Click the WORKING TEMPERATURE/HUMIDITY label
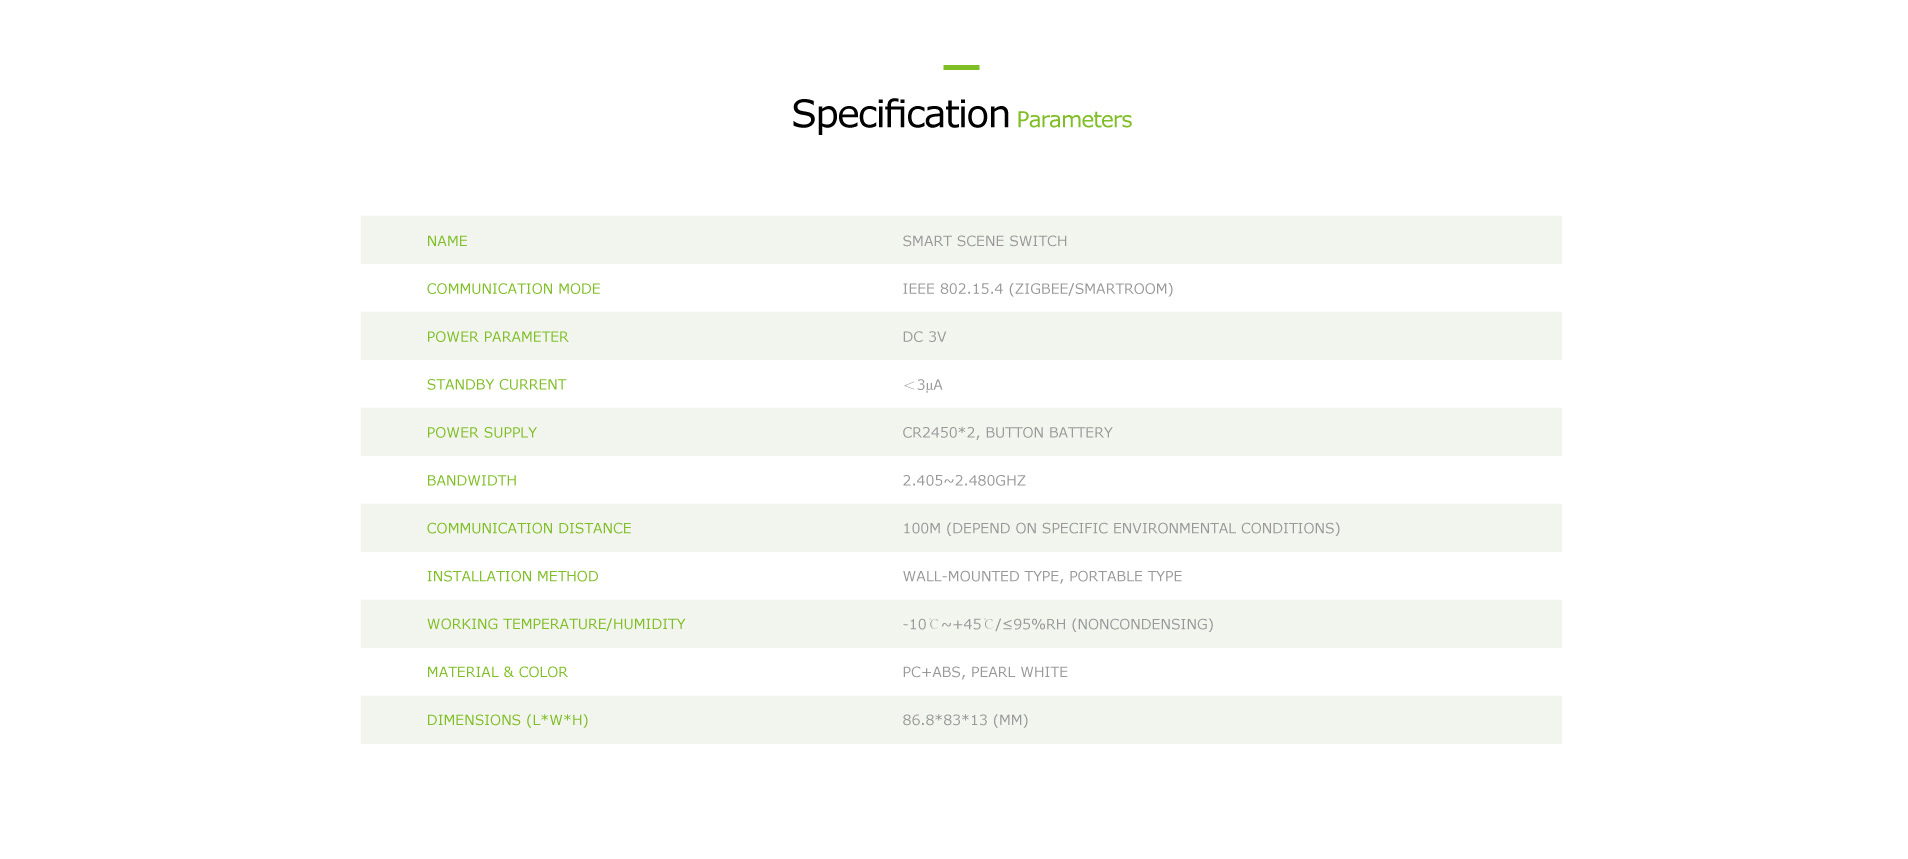Screen dimensions: 1908x859 click(556, 625)
